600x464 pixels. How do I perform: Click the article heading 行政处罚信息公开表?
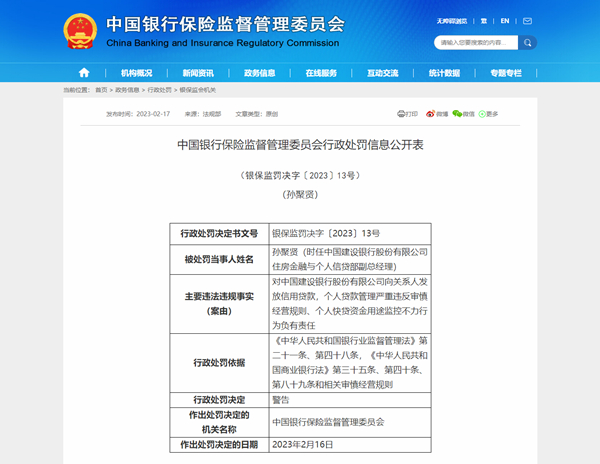click(x=300, y=145)
